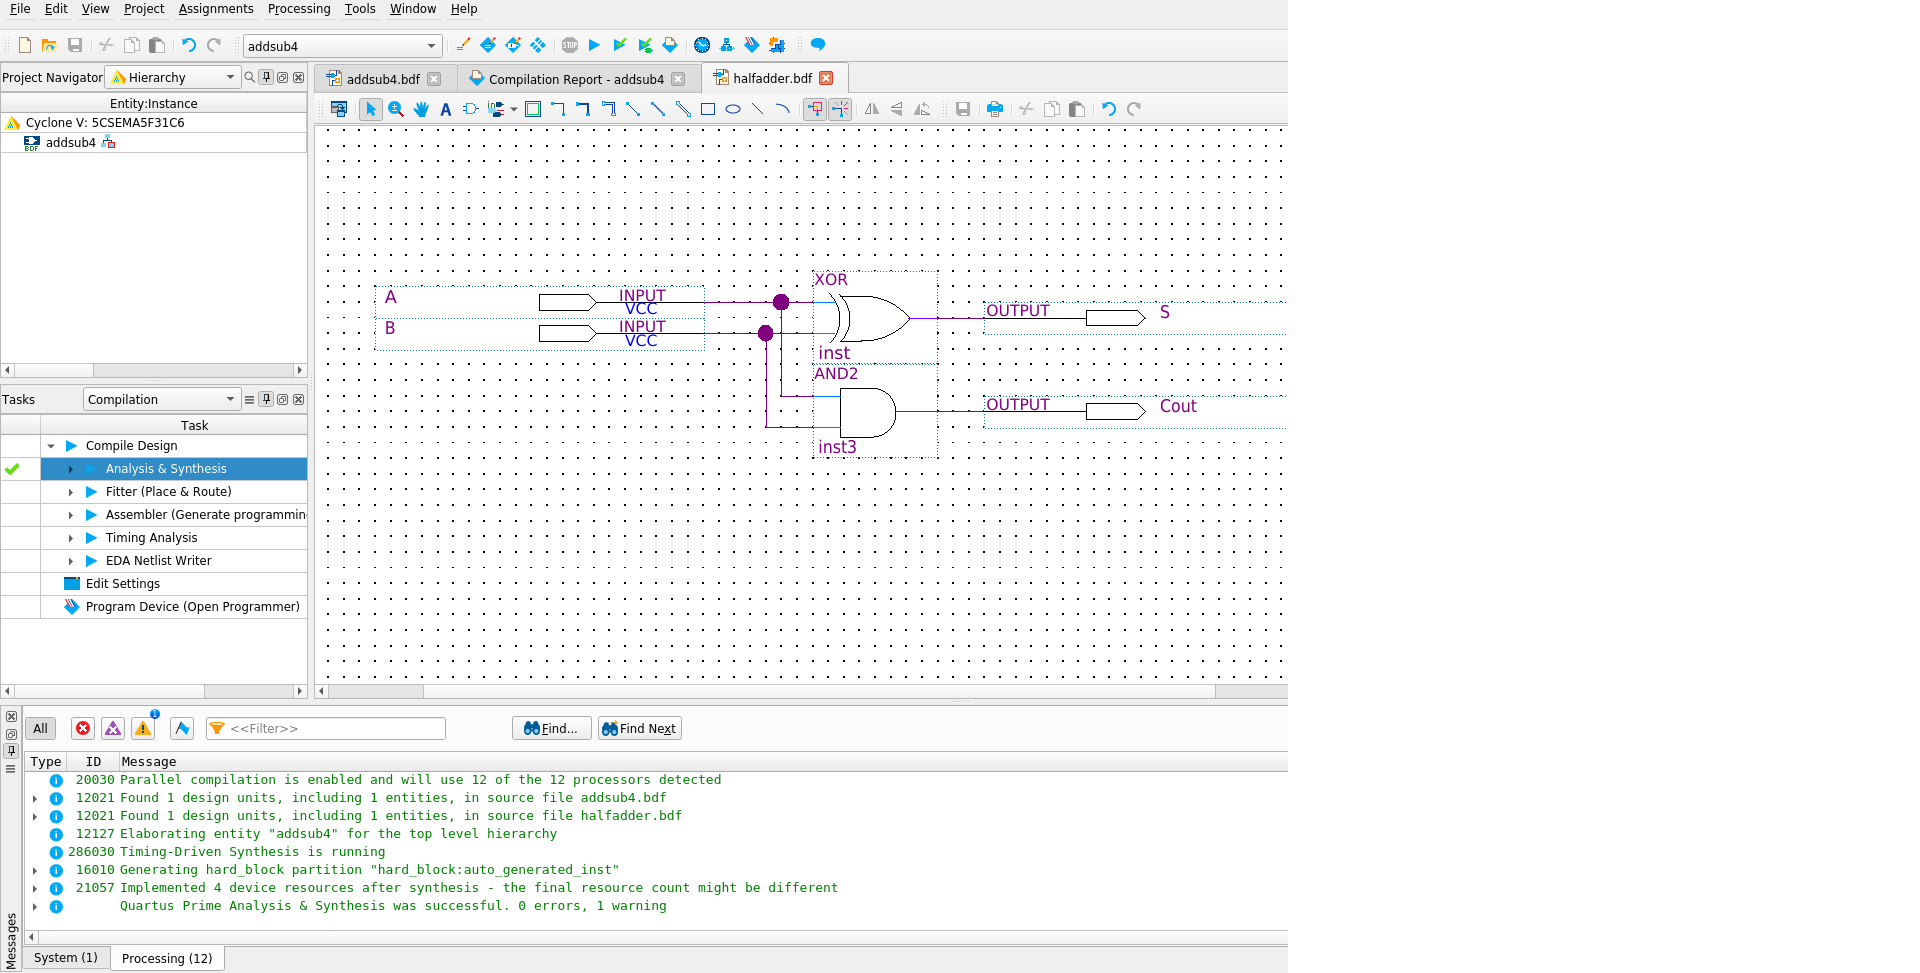The height and width of the screenshot is (973, 1920).
Task: Expand the Analysis & Synthesis task
Action: [x=71, y=469]
